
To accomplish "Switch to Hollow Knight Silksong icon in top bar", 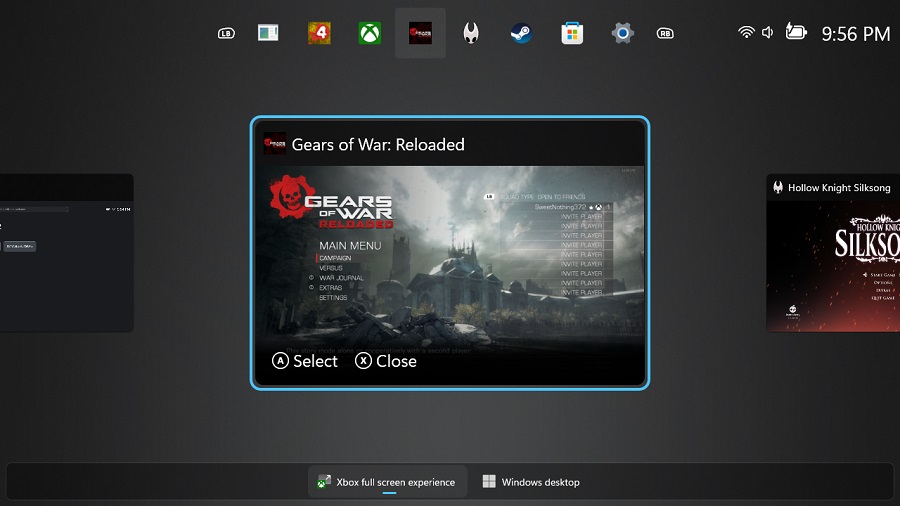I will (471, 33).
